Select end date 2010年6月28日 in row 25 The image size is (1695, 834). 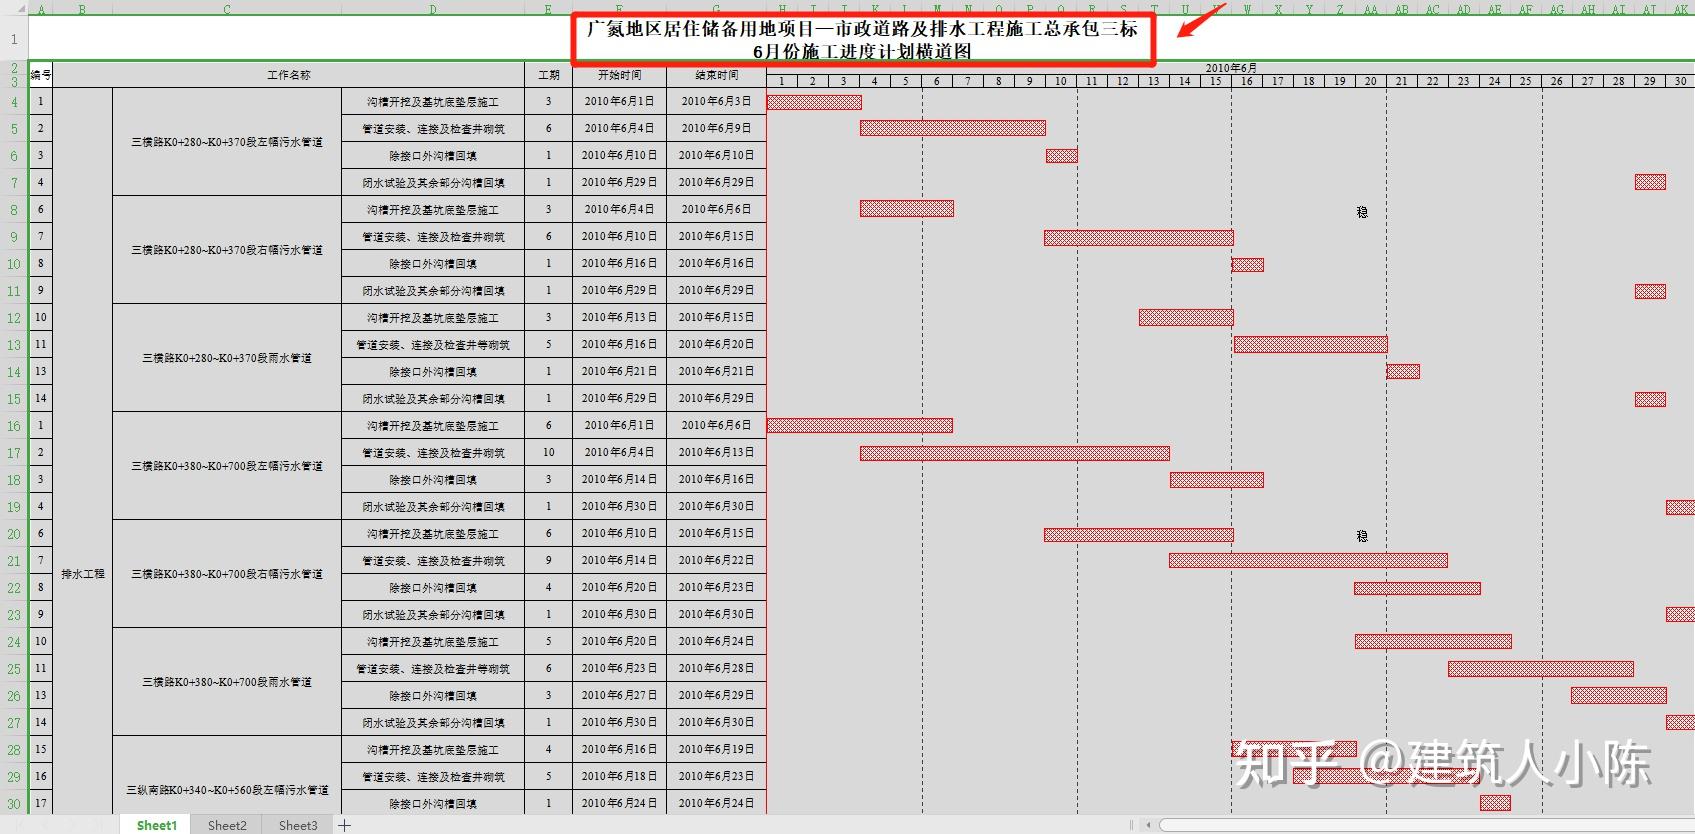click(717, 669)
